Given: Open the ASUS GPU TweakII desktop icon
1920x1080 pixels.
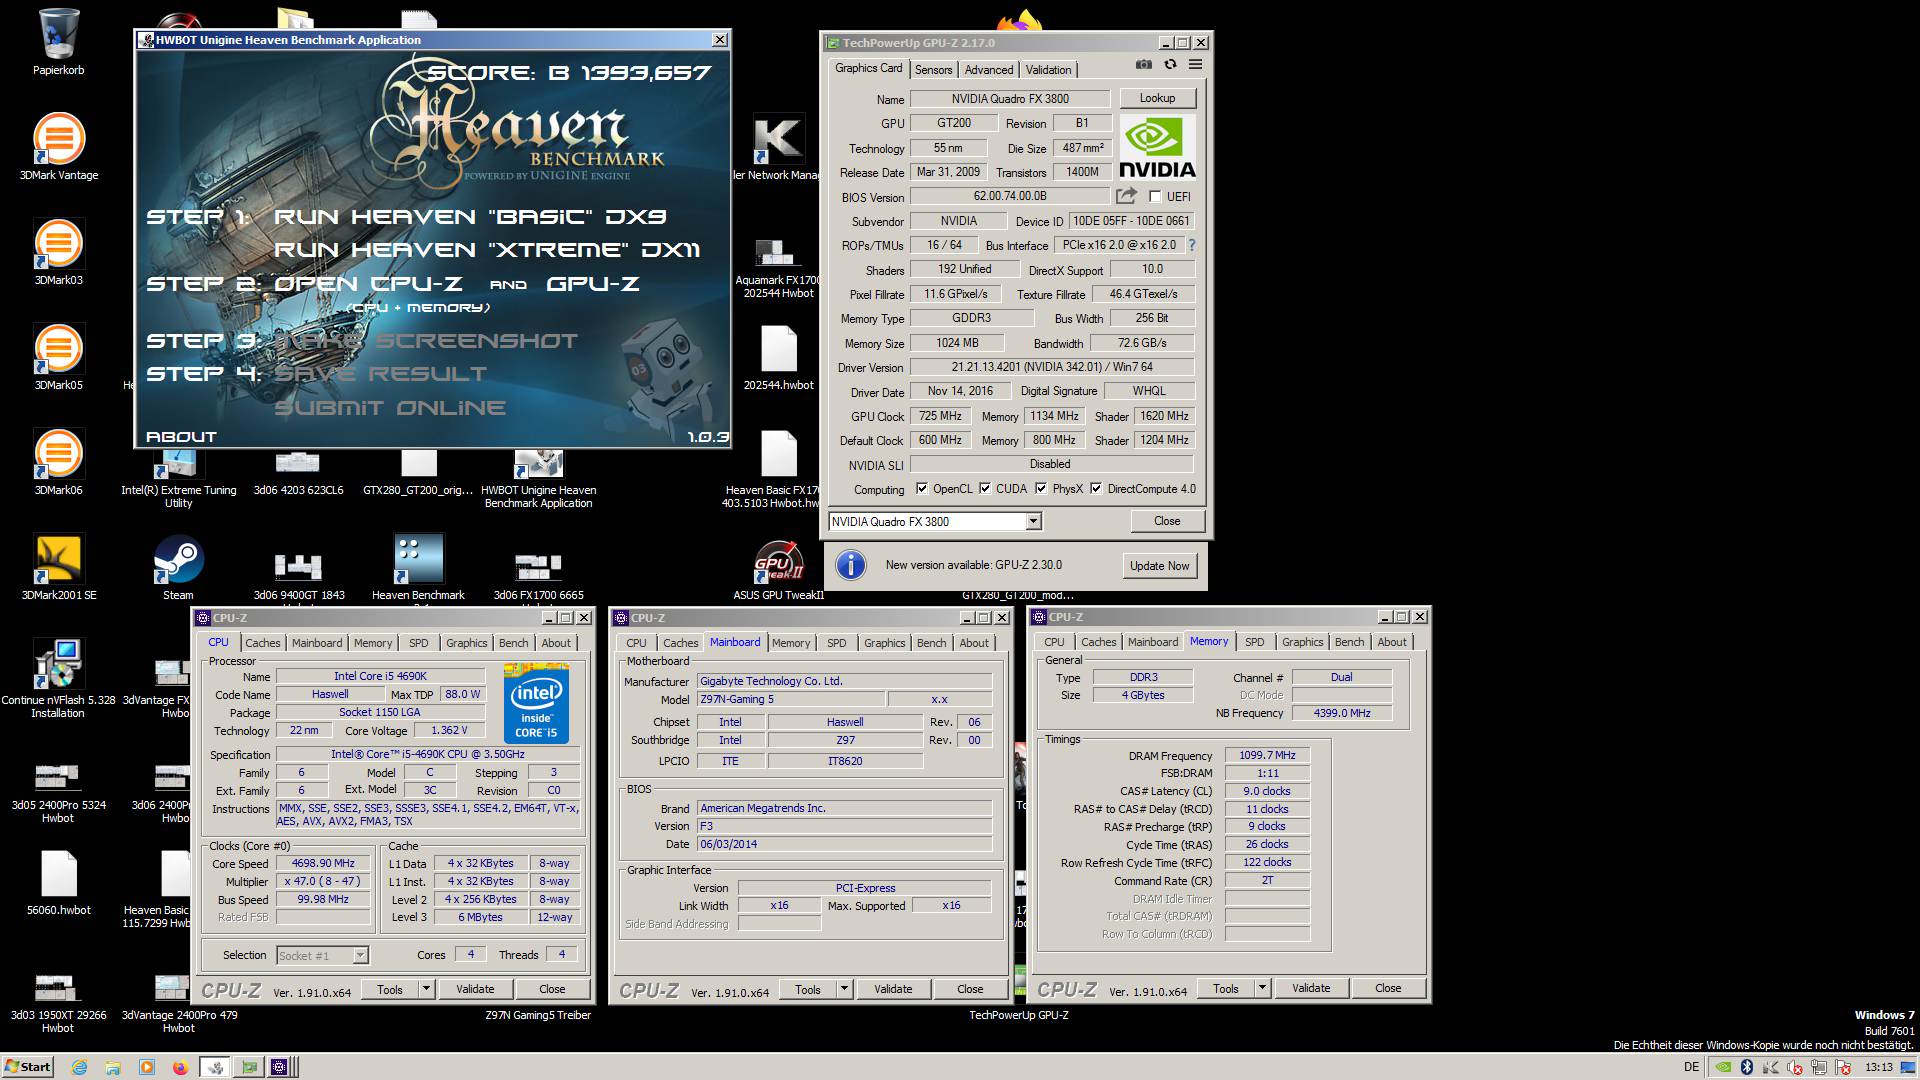Looking at the screenshot, I should [x=778, y=570].
